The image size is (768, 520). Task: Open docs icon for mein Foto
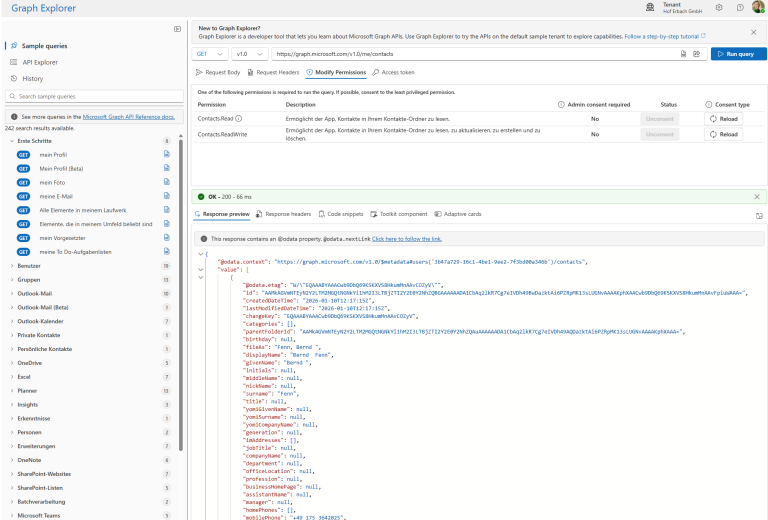167,182
